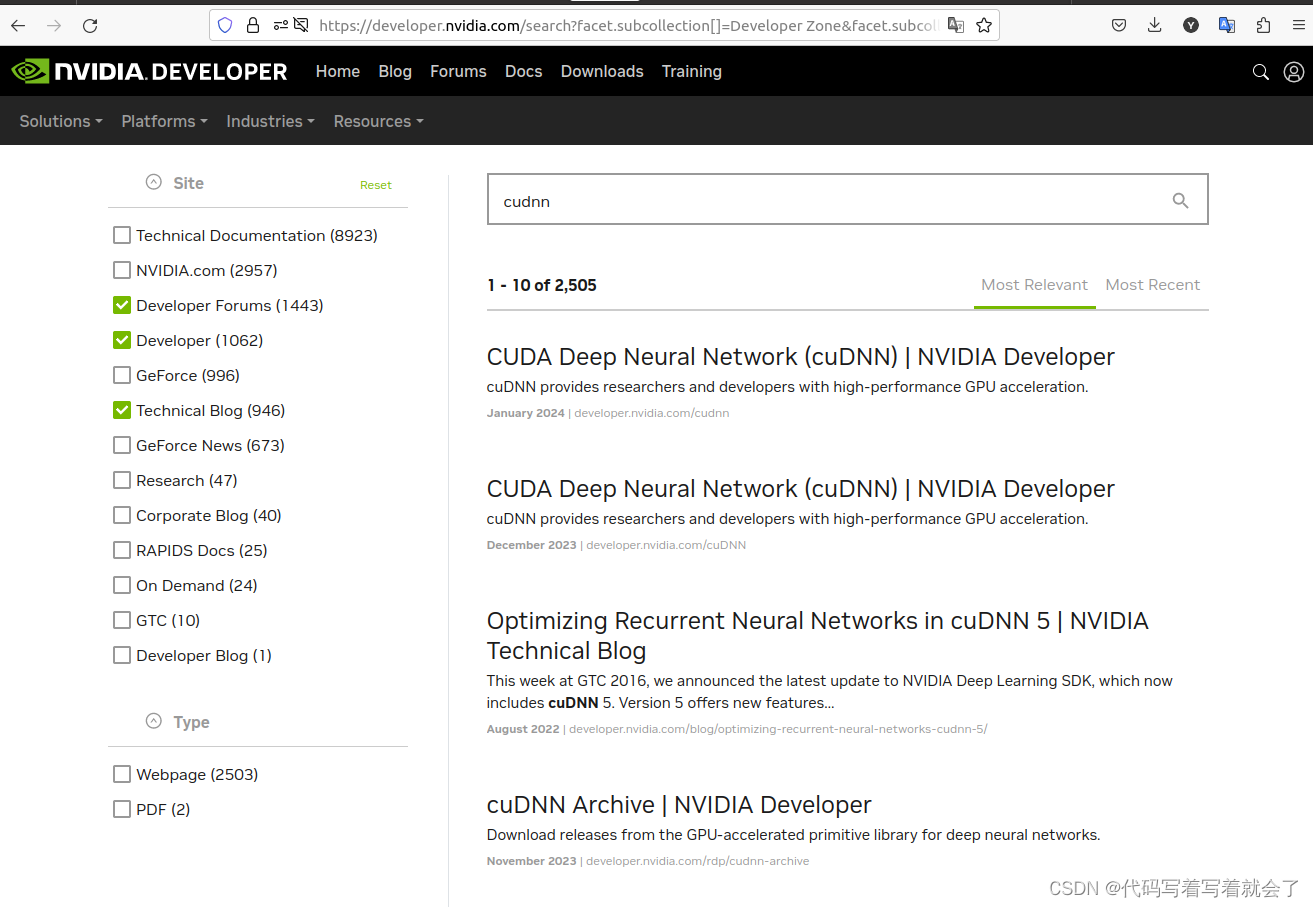Uncheck the Developer Forums filter
The height and width of the screenshot is (907, 1313).
[x=121, y=305]
